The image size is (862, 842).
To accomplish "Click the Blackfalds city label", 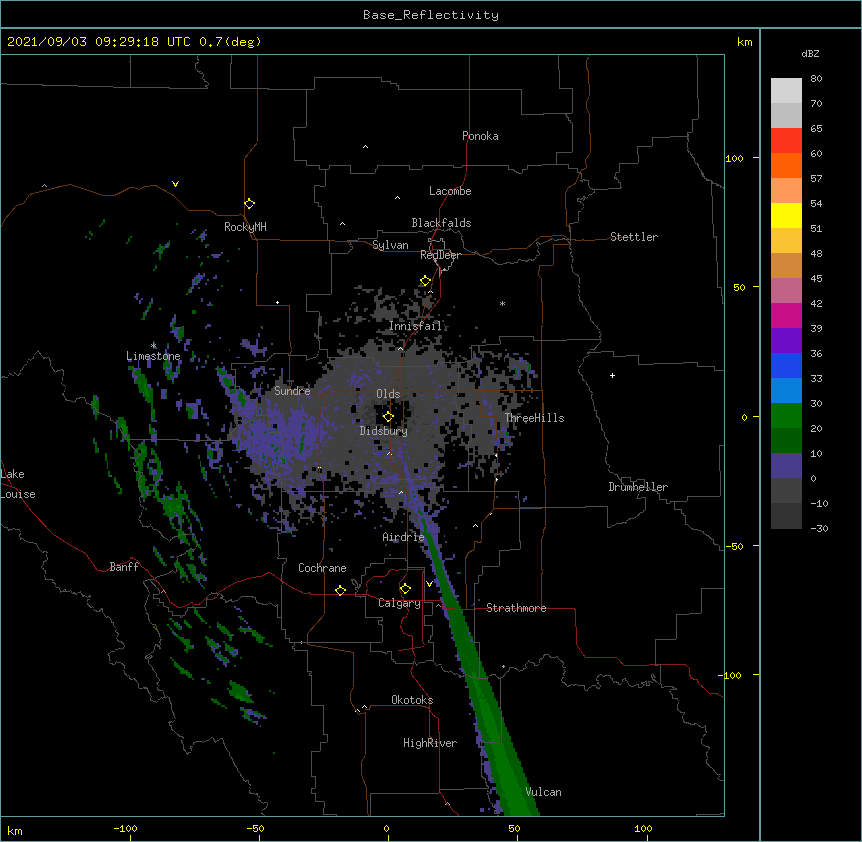I will coord(441,223).
